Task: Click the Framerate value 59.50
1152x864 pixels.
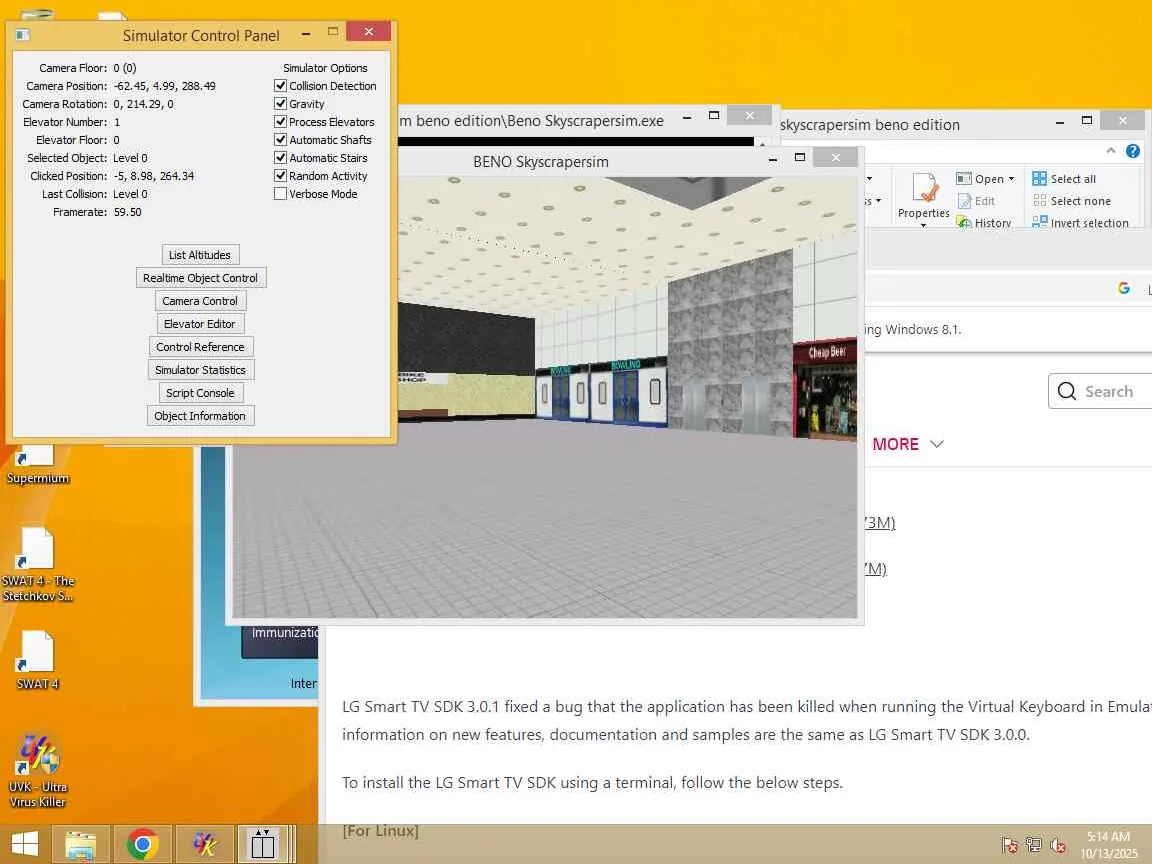Action: (128, 212)
